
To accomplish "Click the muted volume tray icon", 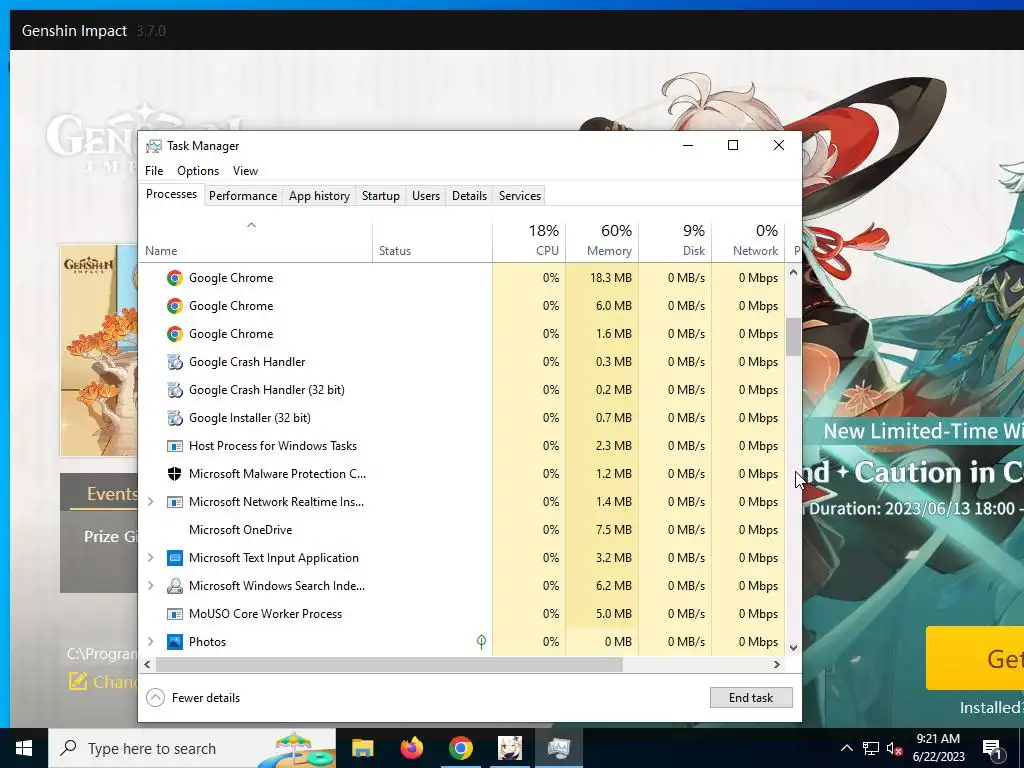I will coord(895,748).
